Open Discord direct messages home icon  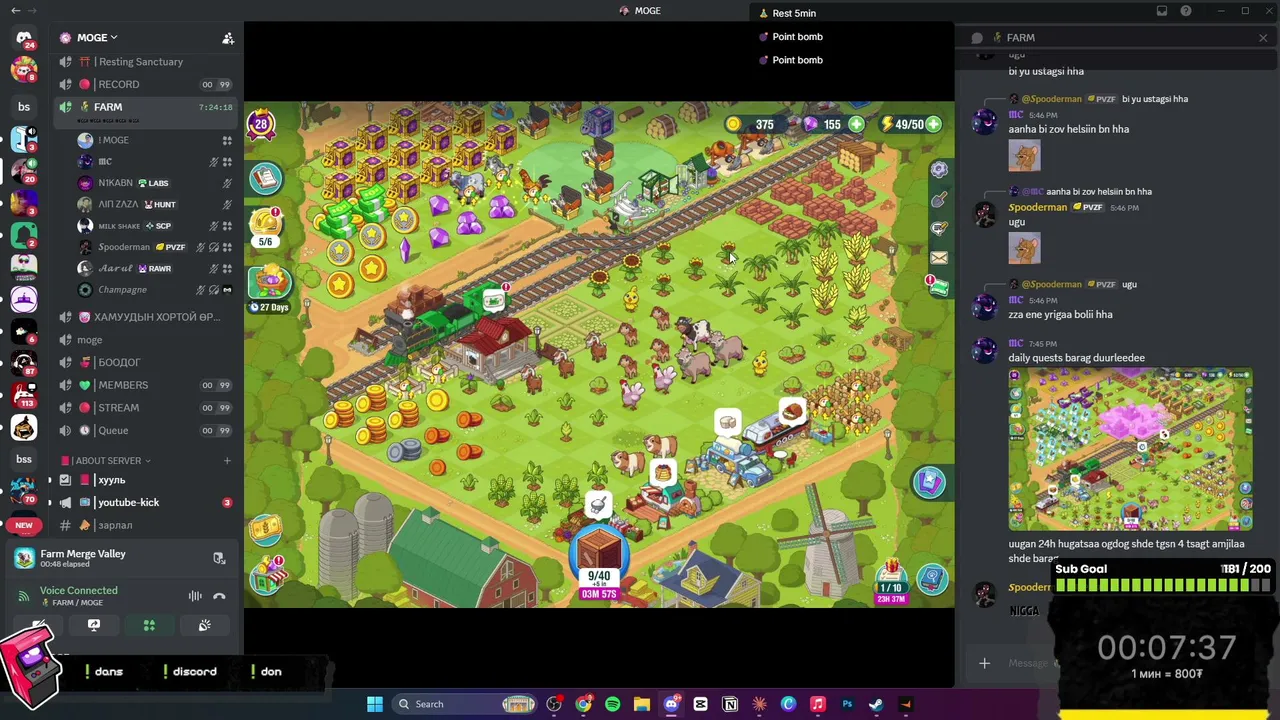pos(24,38)
